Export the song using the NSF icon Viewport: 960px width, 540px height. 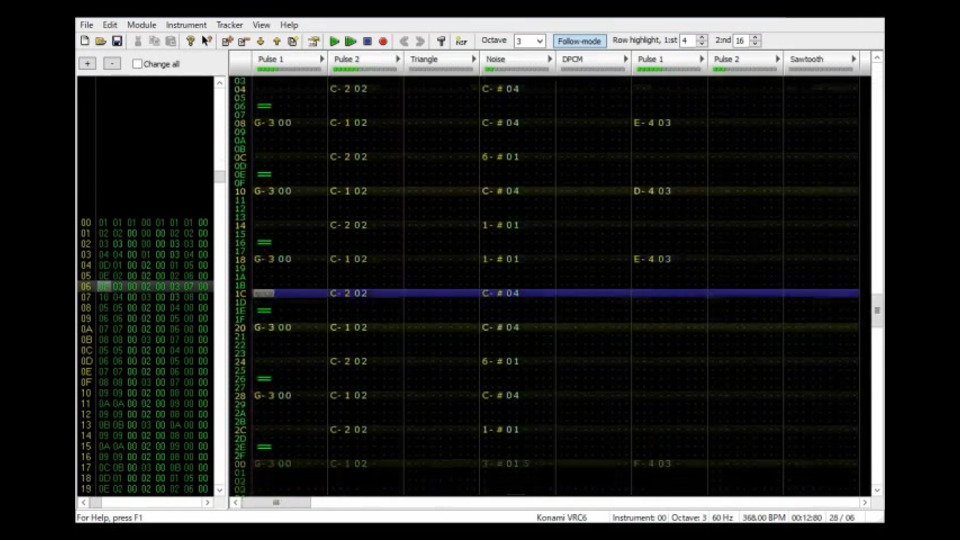pos(461,41)
